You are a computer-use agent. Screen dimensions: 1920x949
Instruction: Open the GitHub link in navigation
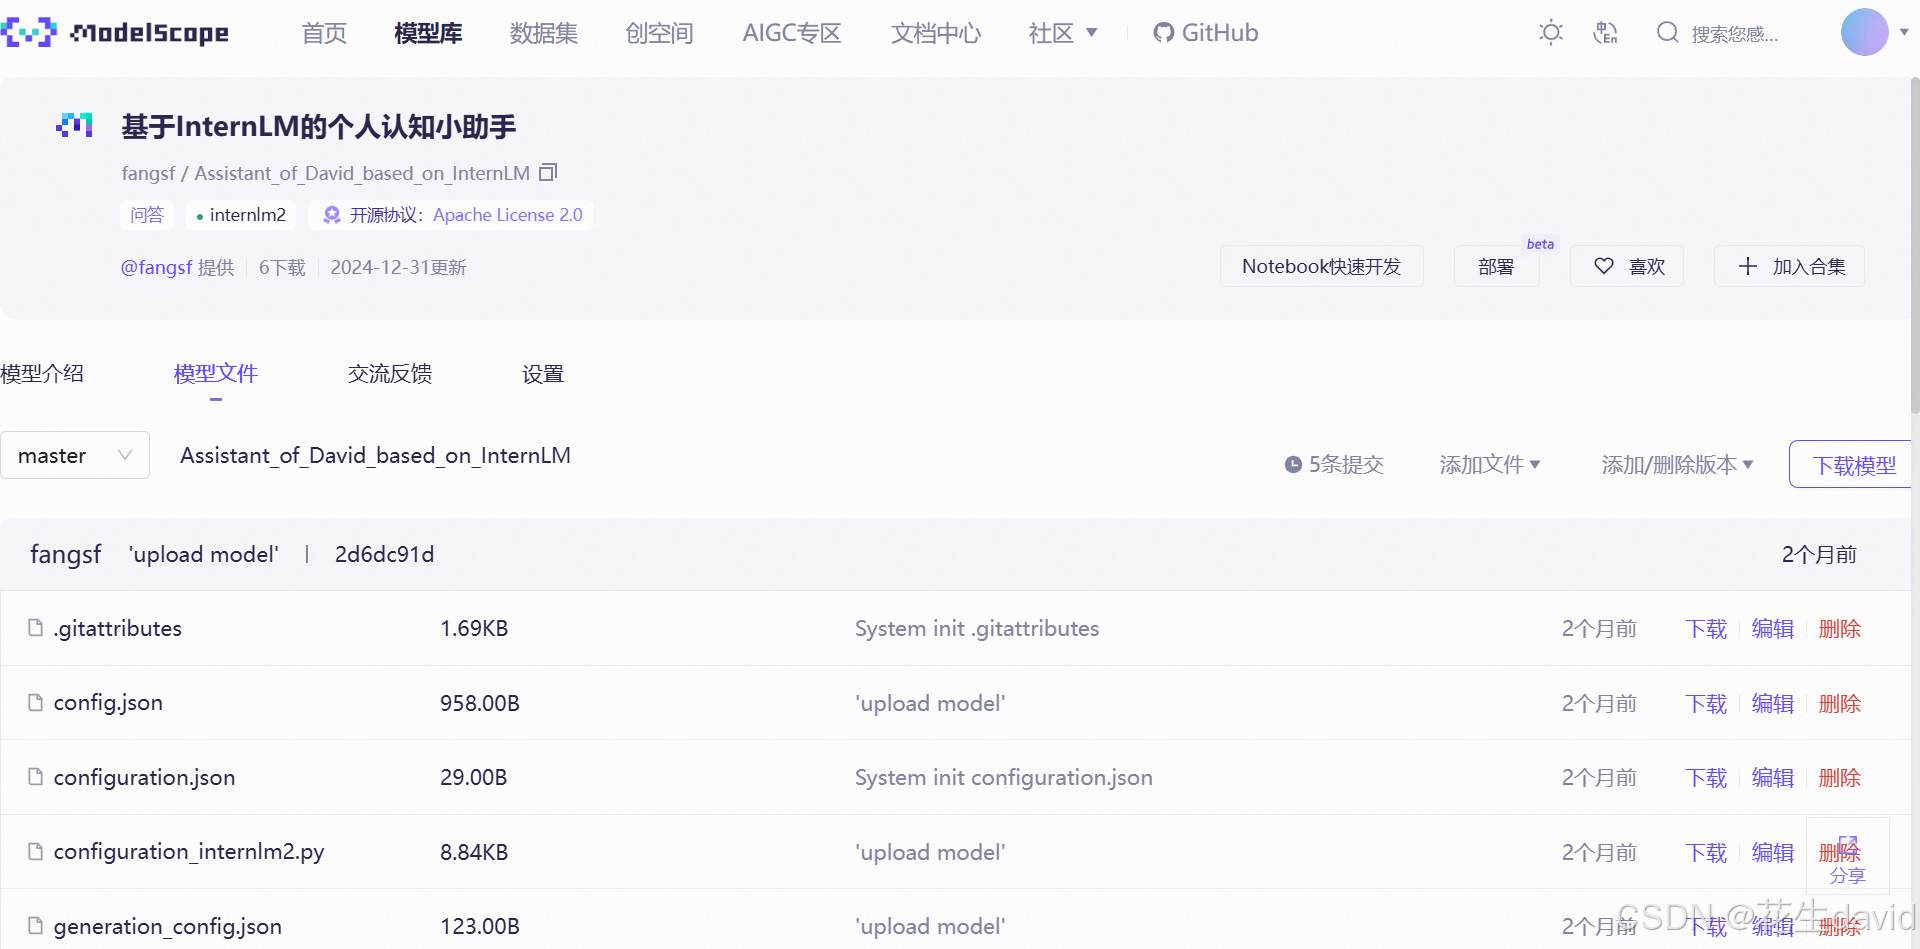pyautogui.click(x=1206, y=33)
